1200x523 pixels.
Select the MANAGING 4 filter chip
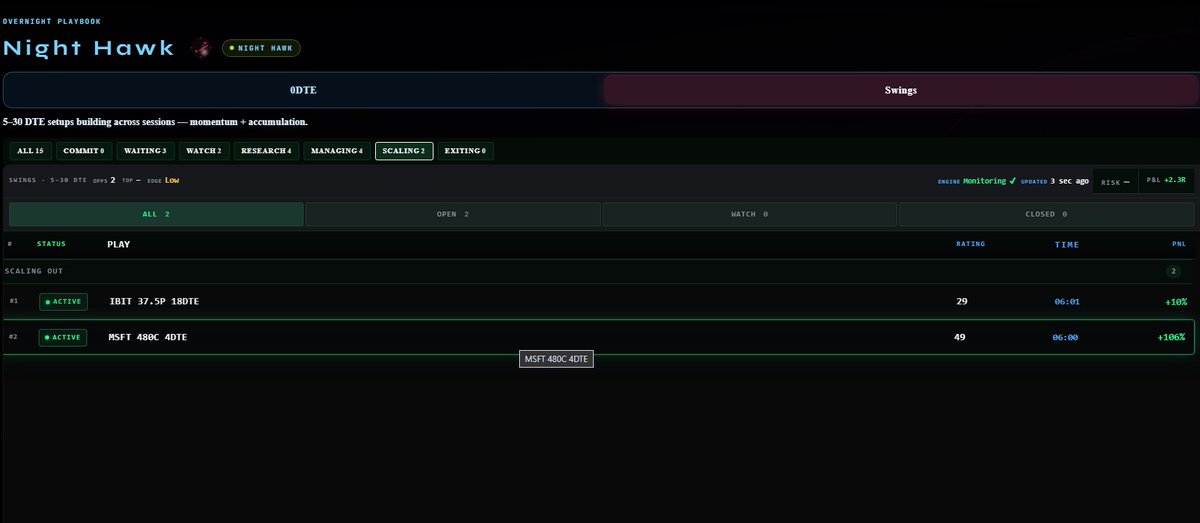click(x=336, y=151)
